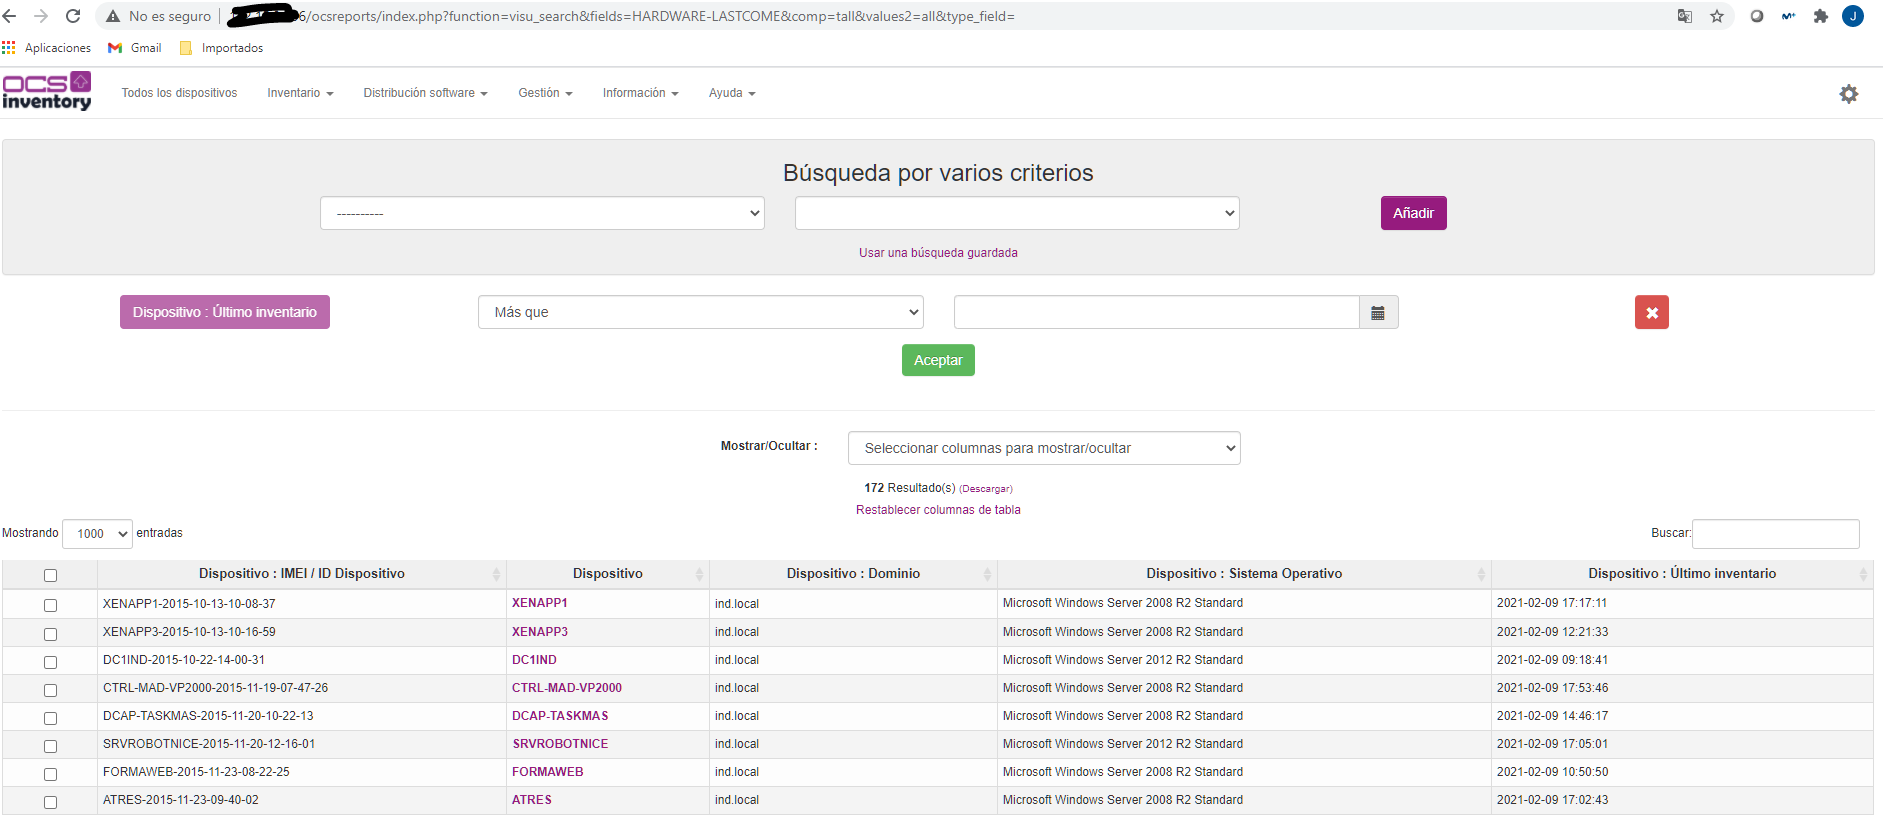Viewport: 1883px width, 815px height.
Task: Focus the date value input field
Action: pyautogui.click(x=1156, y=312)
